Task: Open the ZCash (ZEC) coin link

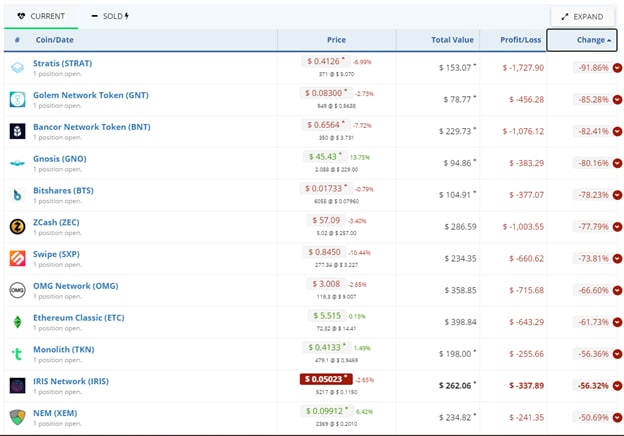Action: click(x=56, y=222)
